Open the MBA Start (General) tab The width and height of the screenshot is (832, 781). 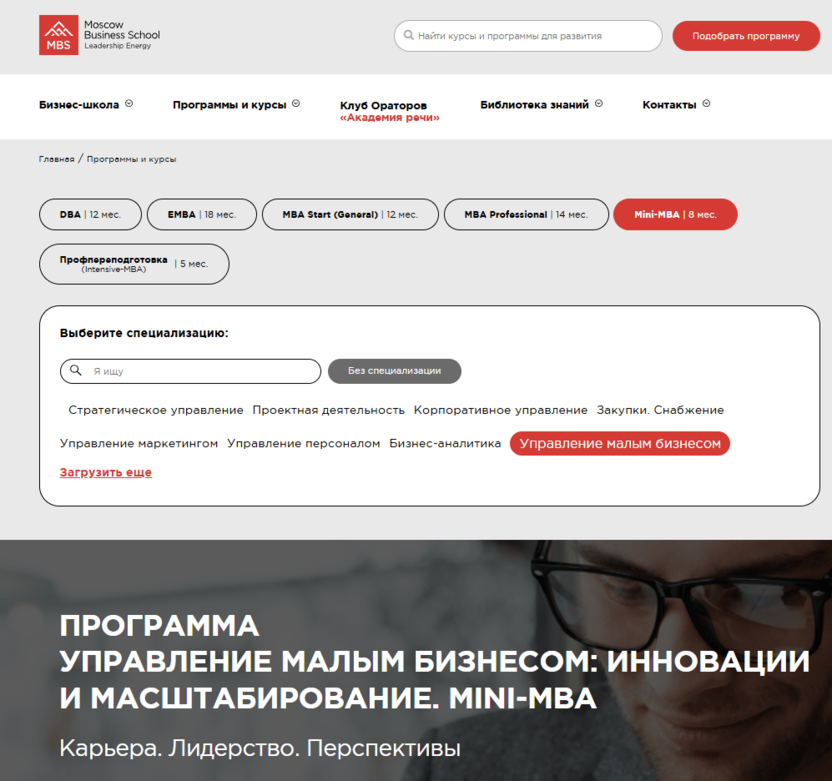pos(350,214)
